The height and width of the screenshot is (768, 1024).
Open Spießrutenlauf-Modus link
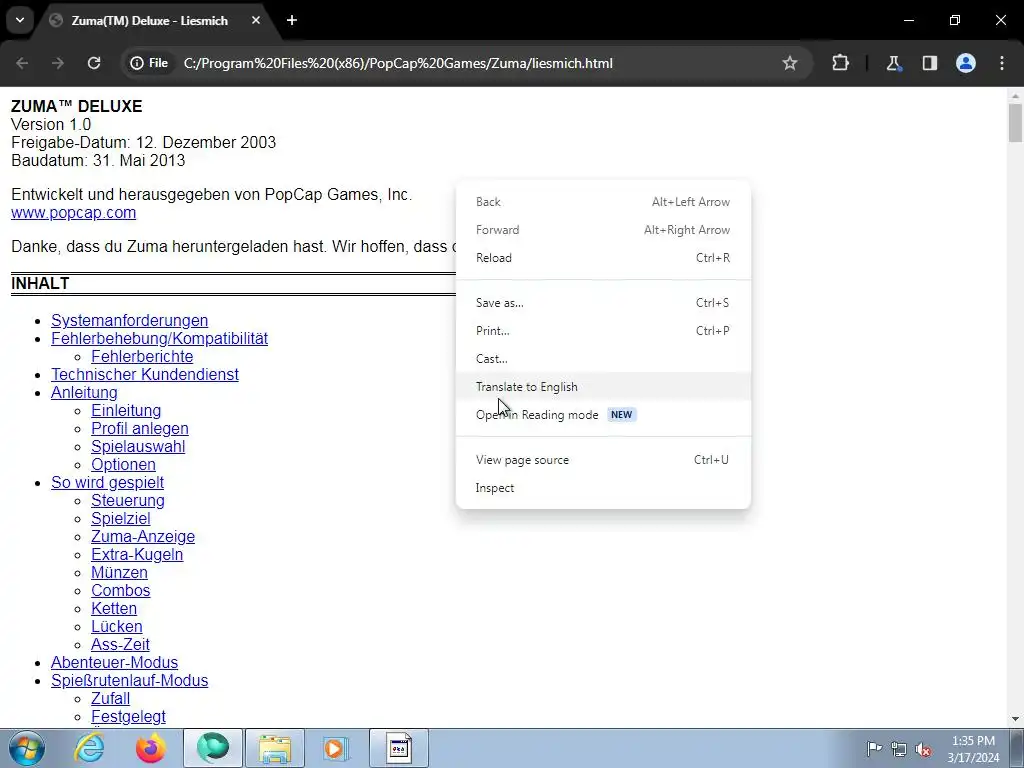(x=129, y=680)
